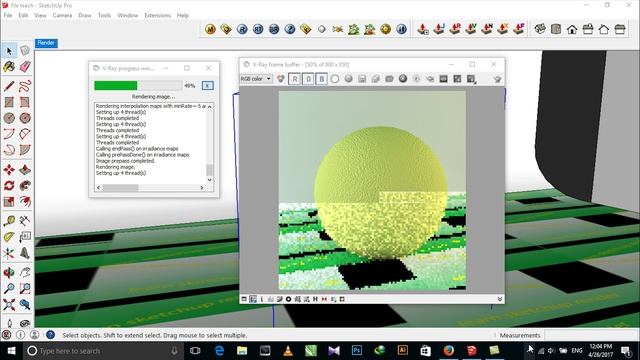Switch to Iso house view icon
The width and height of the screenshot is (640, 360).
tap(540, 29)
